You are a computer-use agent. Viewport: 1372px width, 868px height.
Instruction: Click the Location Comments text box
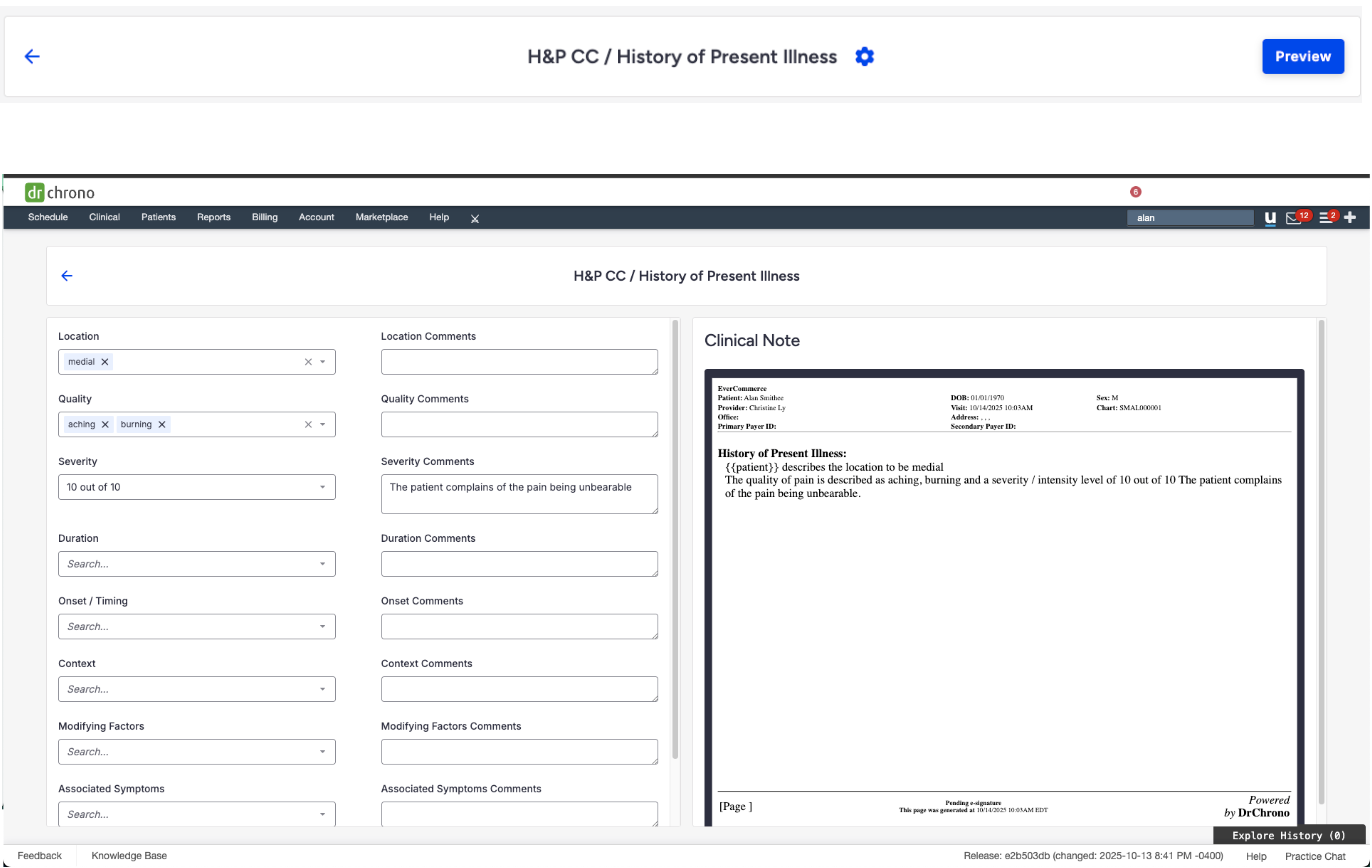tap(519, 362)
